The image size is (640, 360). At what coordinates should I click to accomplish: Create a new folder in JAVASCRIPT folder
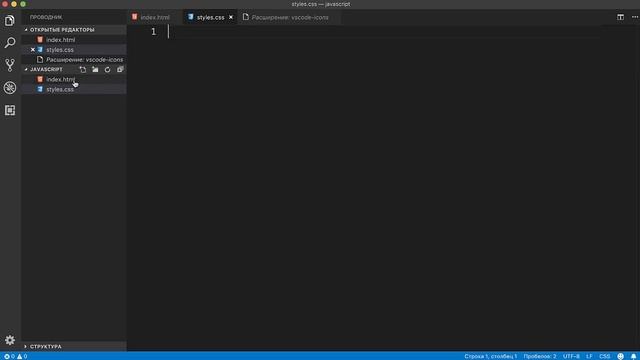coord(95,69)
